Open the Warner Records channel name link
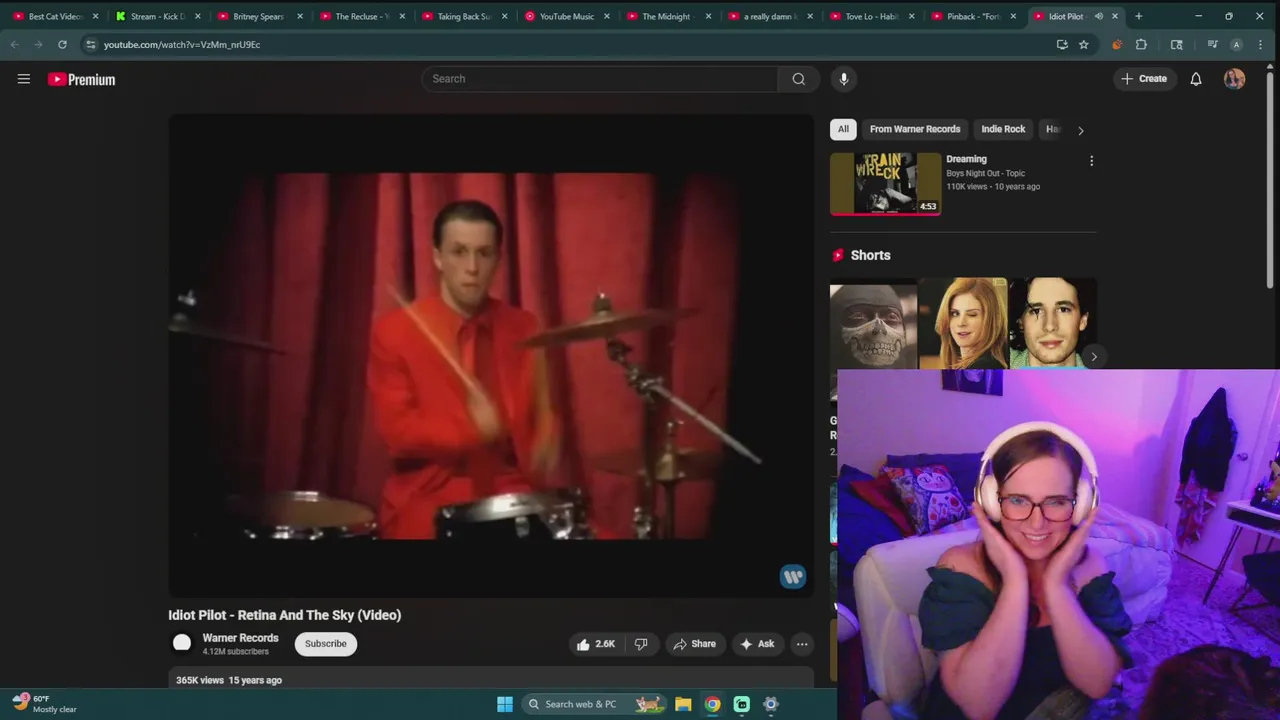Viewport: 1280px width, 720px height. point(240,638)
